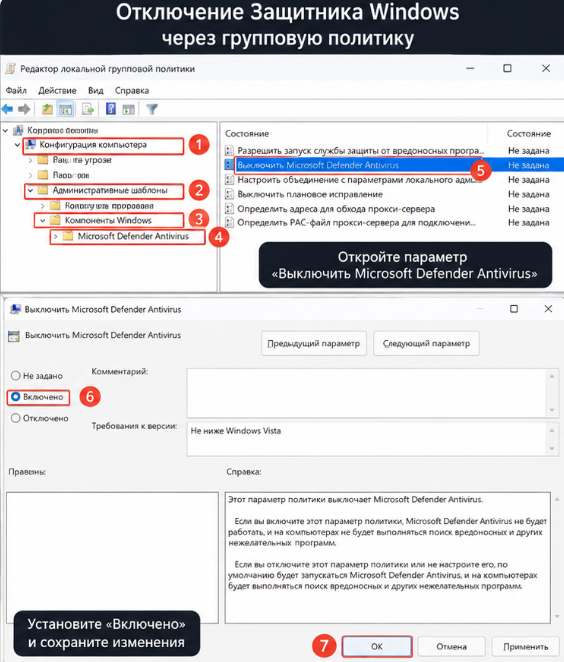Image resolution: width=564 pixels, height=662 pixels.
Task: Open the 'Вид' menu
Action: [96, 90]
